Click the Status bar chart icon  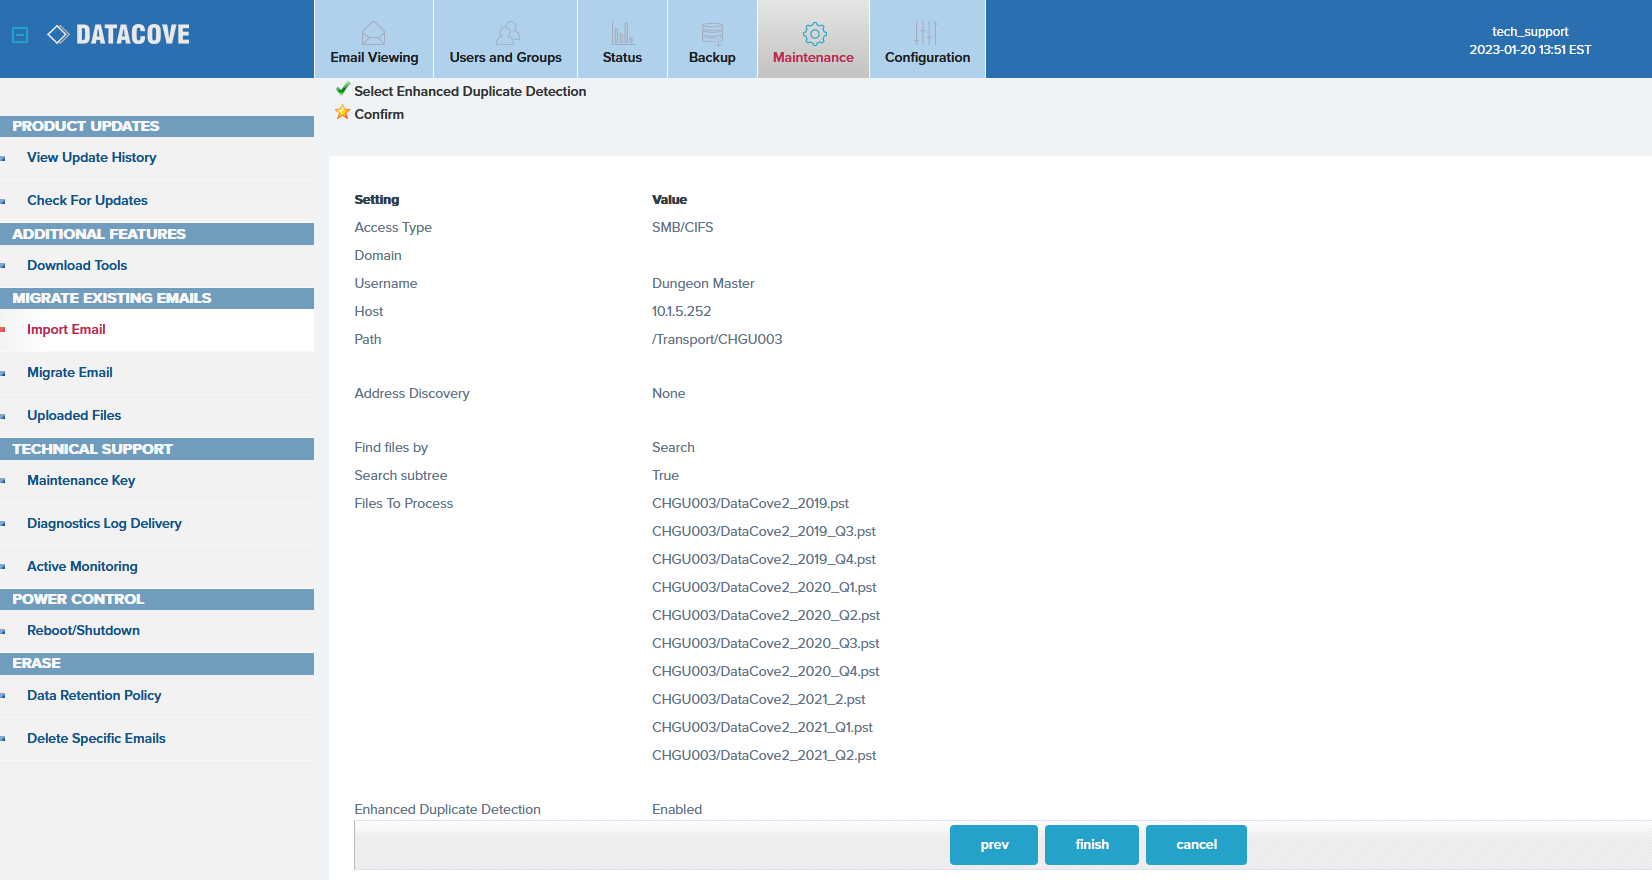pos(622,33)
